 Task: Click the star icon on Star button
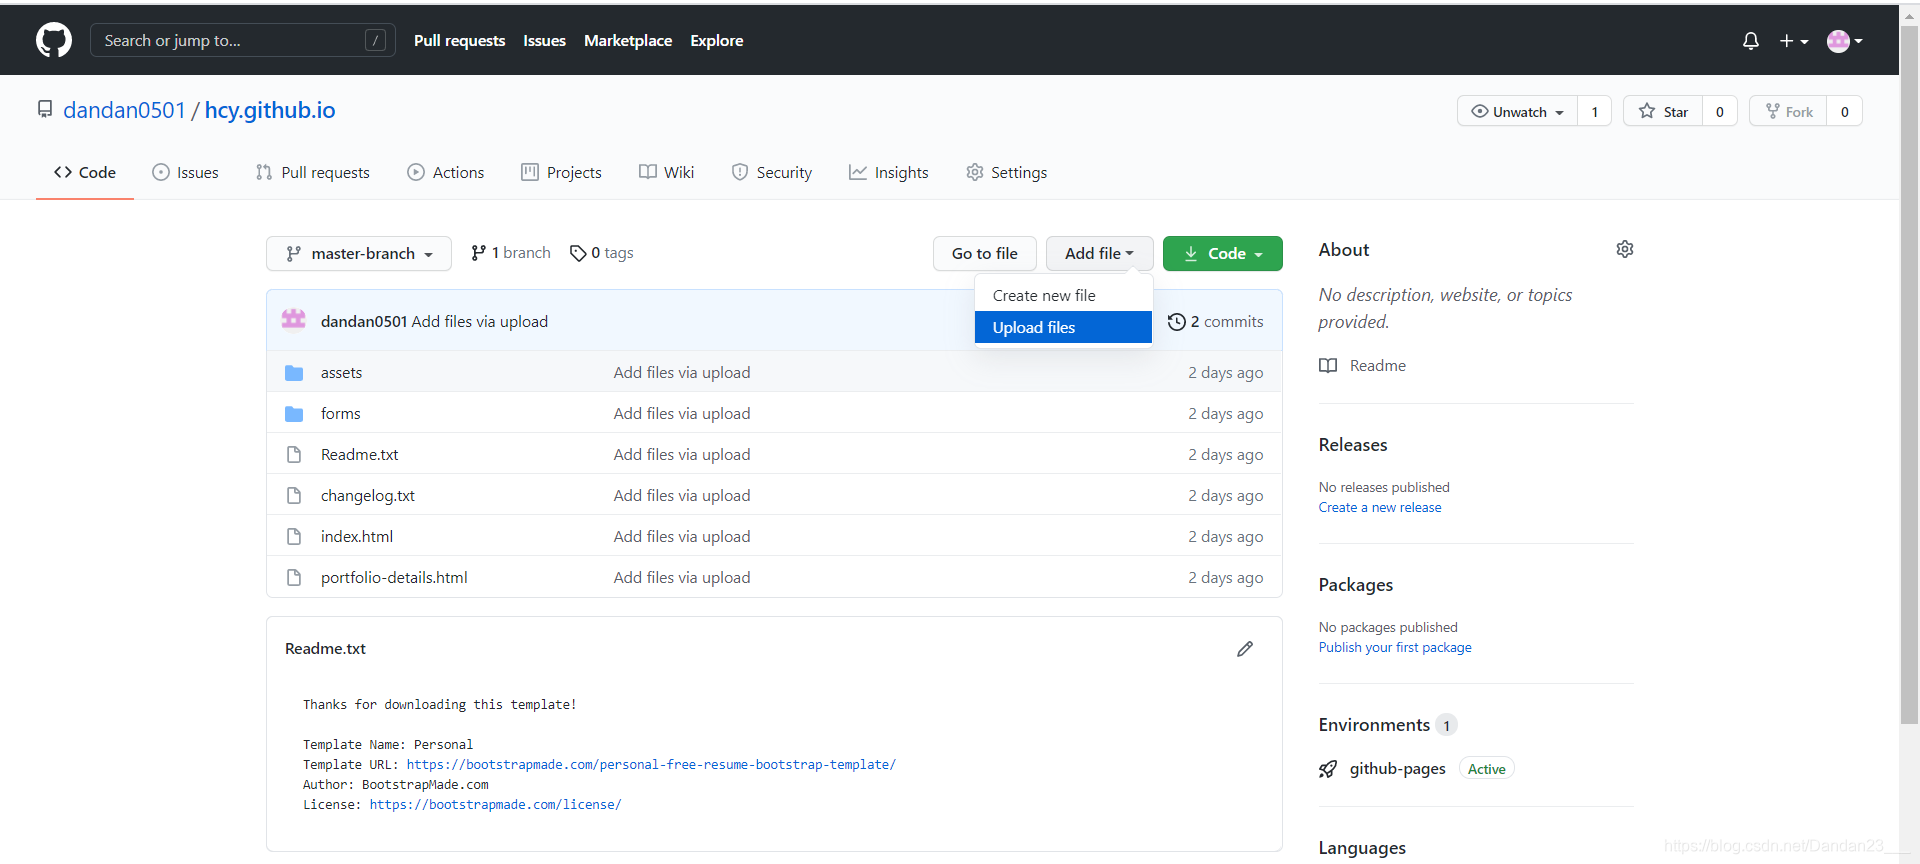pos(1647,111)
